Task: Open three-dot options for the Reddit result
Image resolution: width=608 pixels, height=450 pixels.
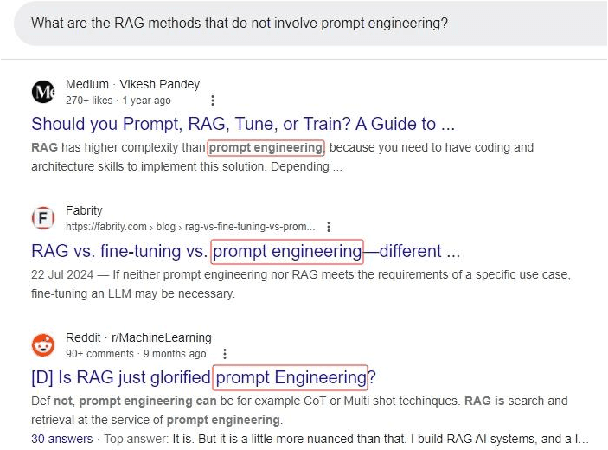Action: tap(224, 354)
